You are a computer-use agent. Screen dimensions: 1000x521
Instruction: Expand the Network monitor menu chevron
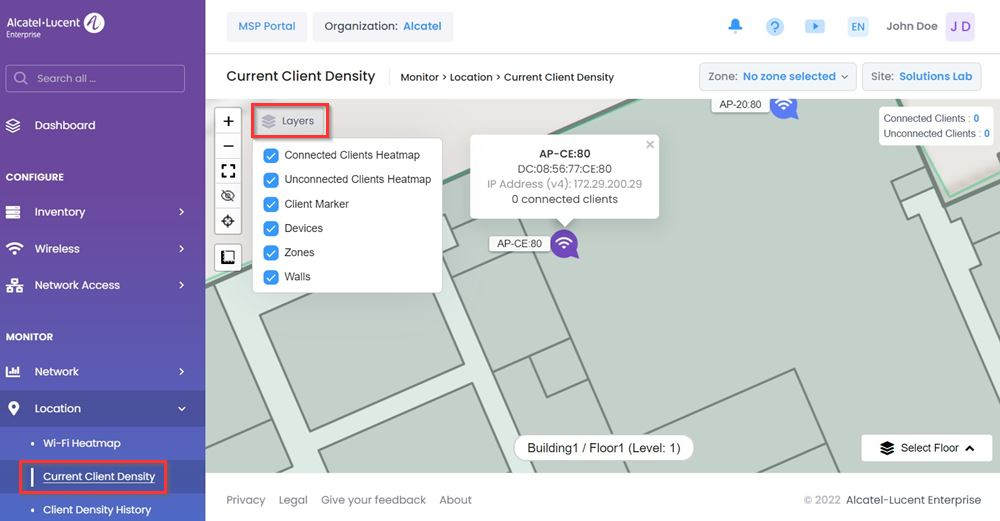point(182,371)
